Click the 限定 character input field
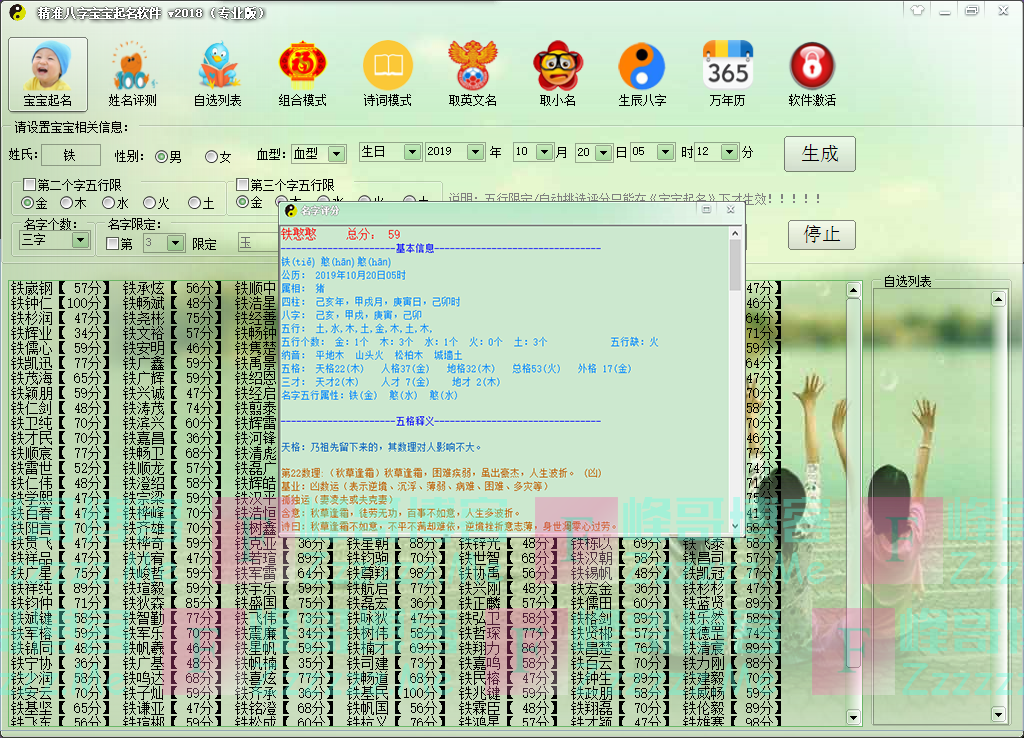 [258, 243]
